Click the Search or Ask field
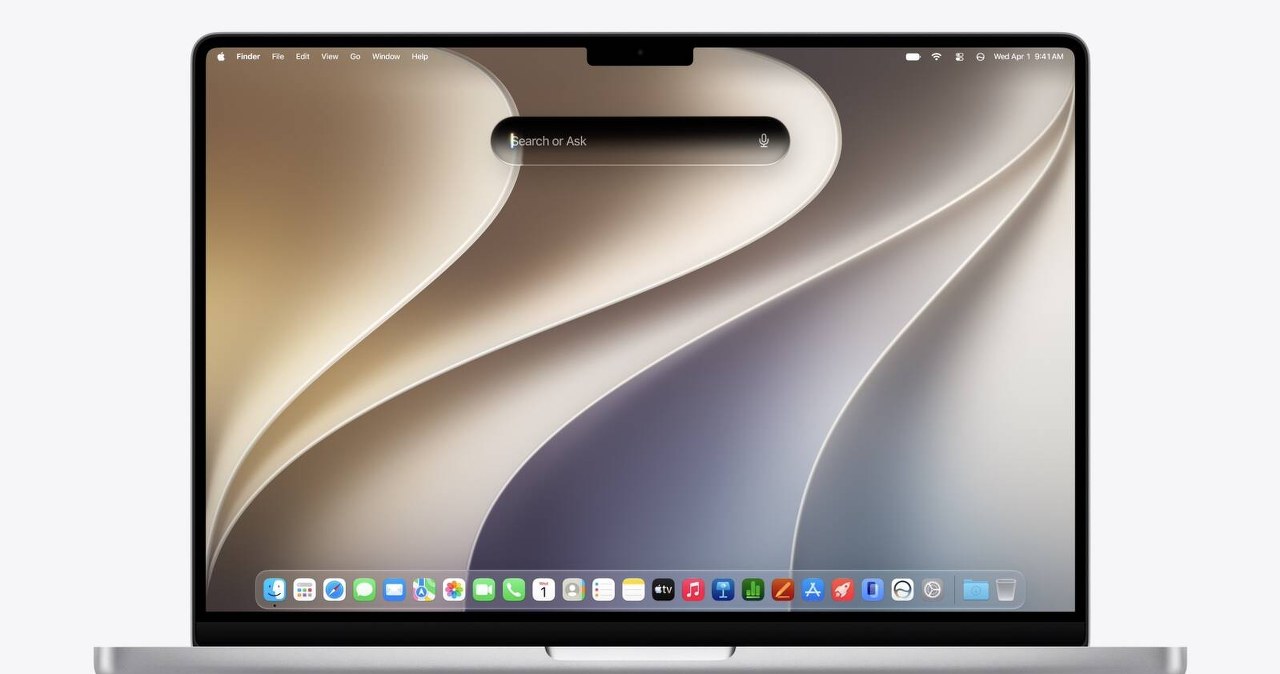 [x=640, y=141]
